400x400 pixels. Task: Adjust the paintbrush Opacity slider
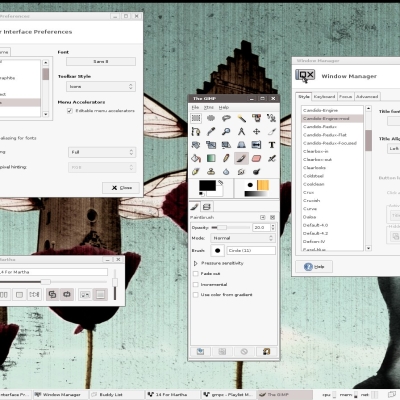[x=230, y=228]
